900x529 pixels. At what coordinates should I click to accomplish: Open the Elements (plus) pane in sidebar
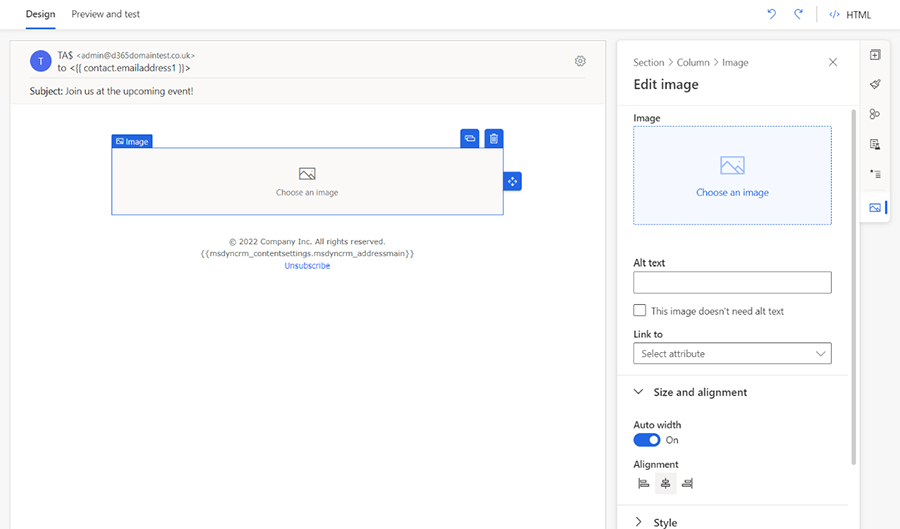tap(875, 55)
